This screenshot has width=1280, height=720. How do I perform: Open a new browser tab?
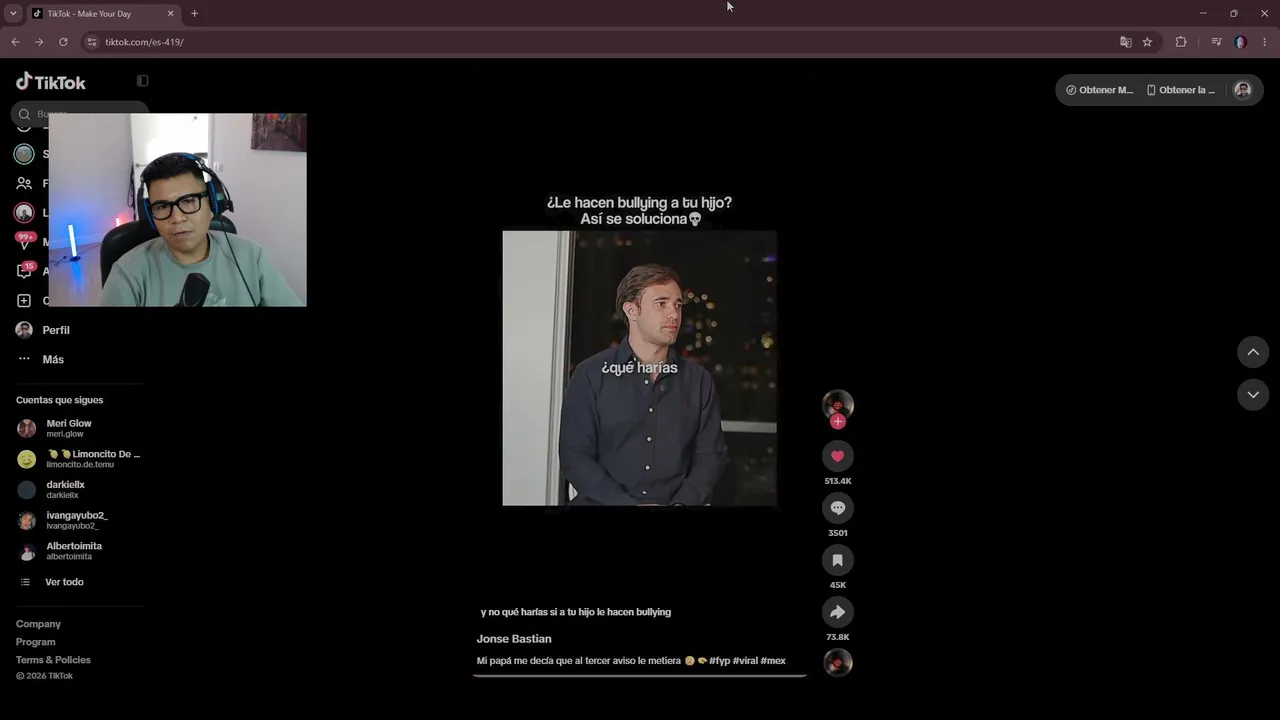(x=194, y=14)
